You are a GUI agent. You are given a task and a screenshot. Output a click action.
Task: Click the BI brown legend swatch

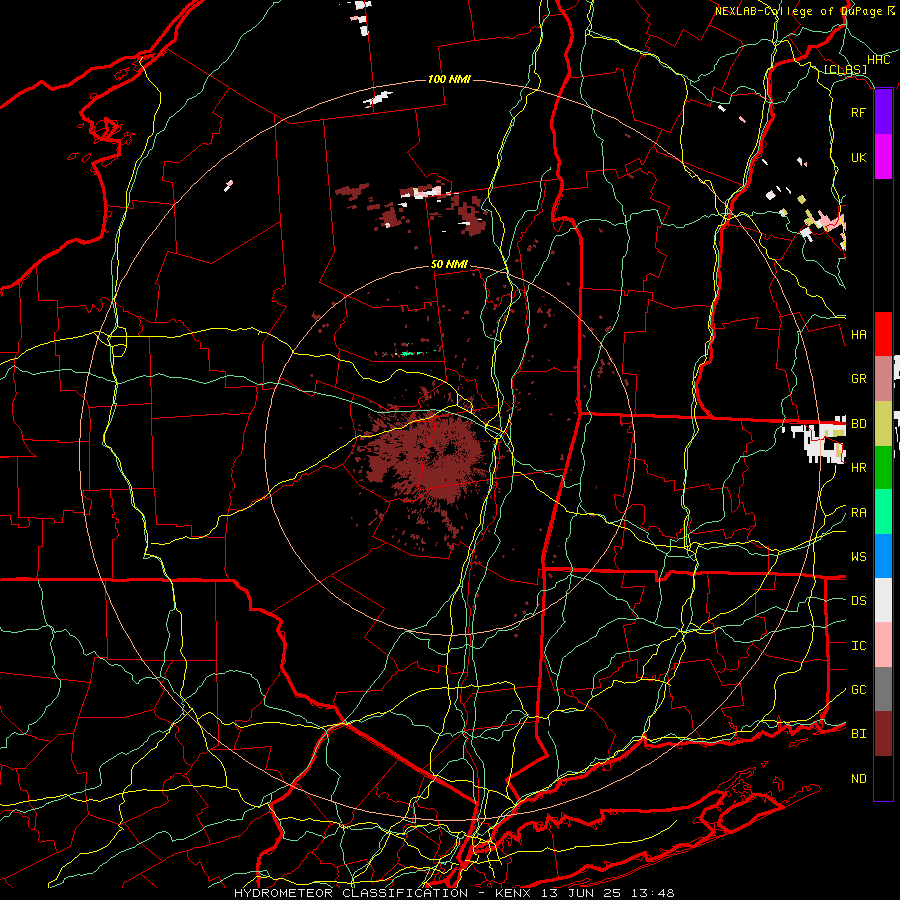(883, 734)
